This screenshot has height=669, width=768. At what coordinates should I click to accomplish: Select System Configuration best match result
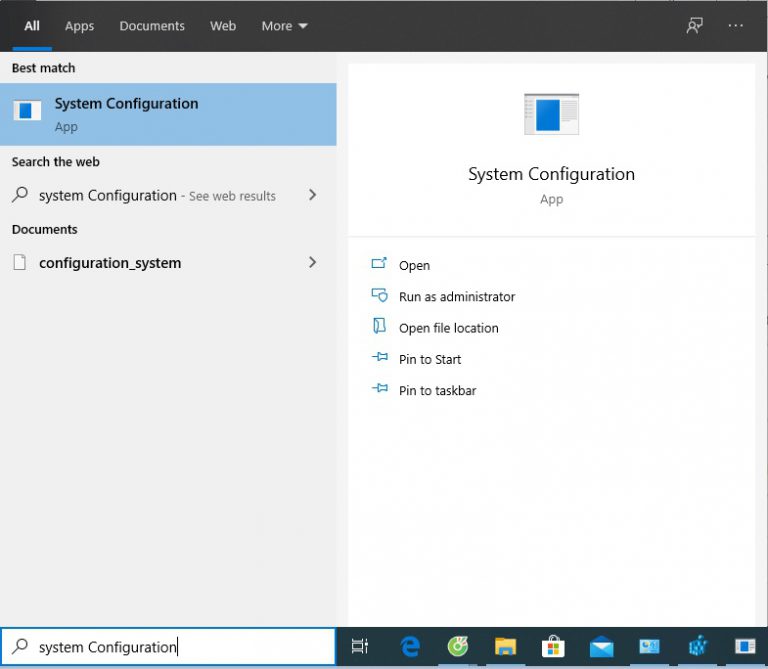coord(168,114)
